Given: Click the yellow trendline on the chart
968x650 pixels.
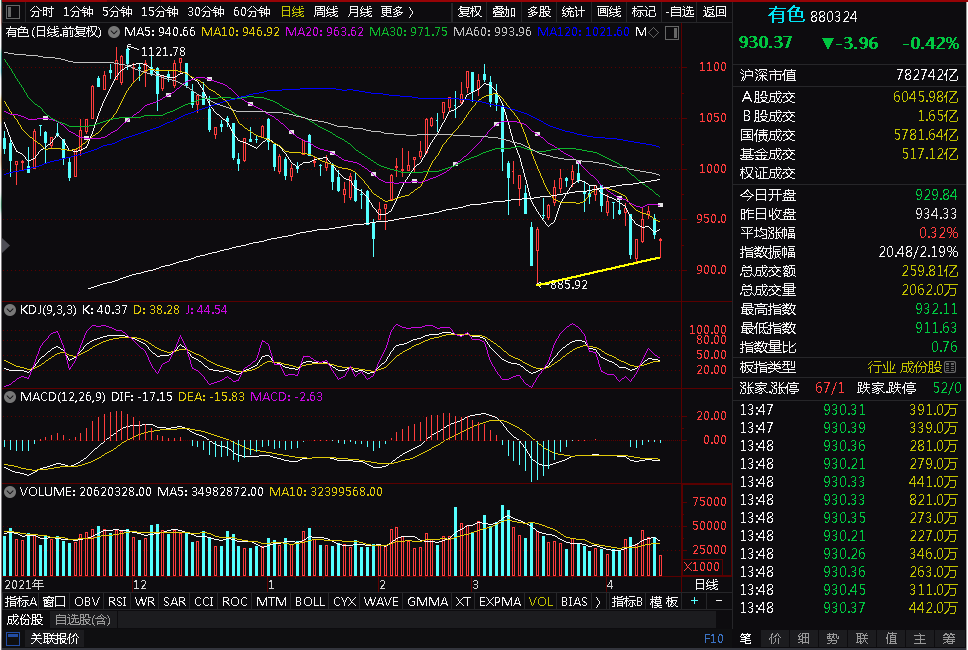Looking at the screenshot, I should pyautogui.click(x=599, y=271).
